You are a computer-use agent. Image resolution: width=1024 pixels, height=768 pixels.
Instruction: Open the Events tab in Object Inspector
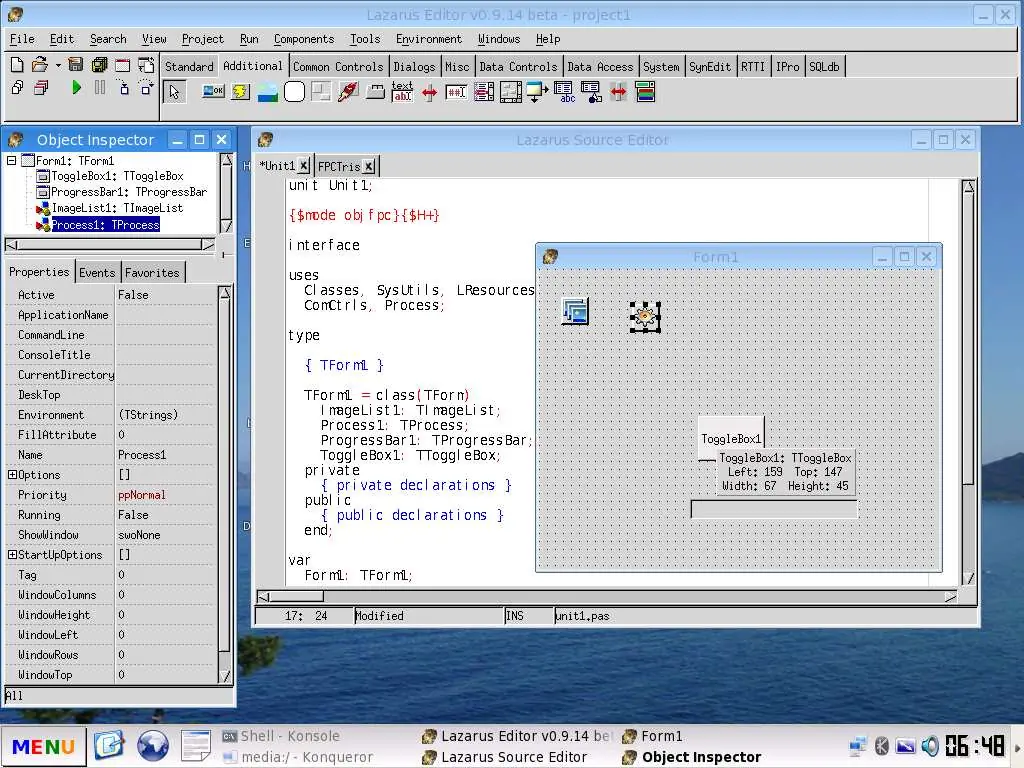[x=97, y=272]
